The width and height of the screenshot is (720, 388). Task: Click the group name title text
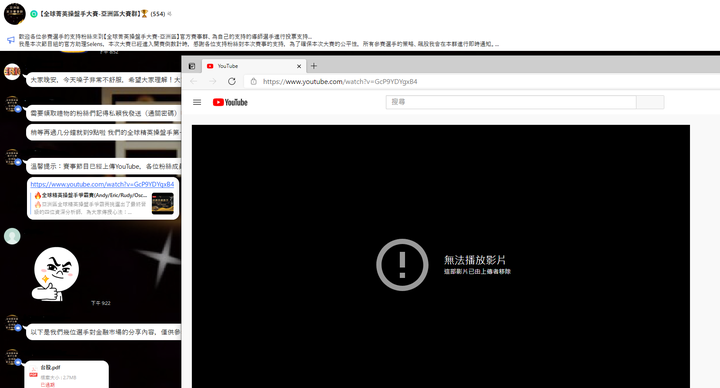(x=91, y=14)
